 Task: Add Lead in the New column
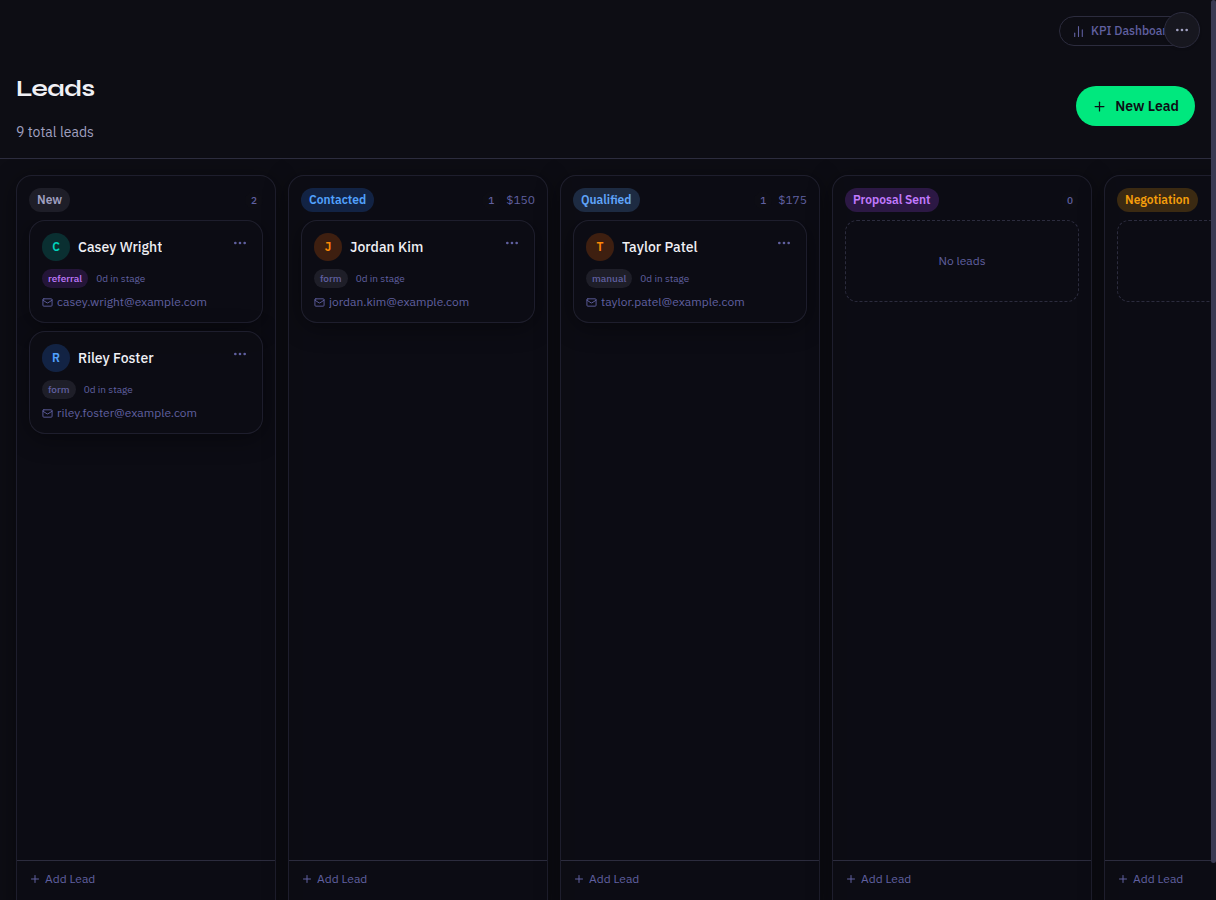click(62, 879)
